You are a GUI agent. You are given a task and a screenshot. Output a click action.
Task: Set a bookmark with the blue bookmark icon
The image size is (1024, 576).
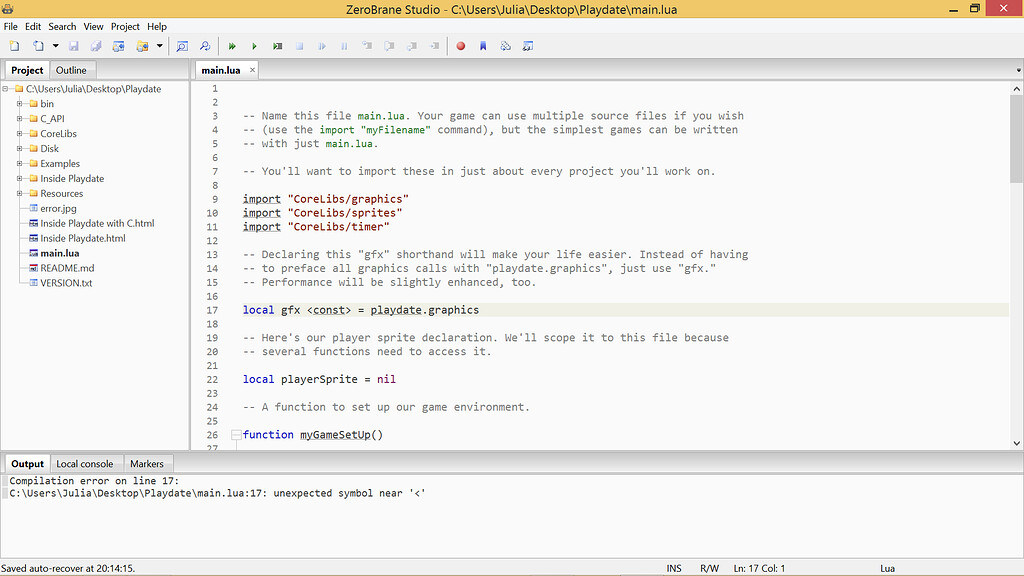(x=483, y=46)
